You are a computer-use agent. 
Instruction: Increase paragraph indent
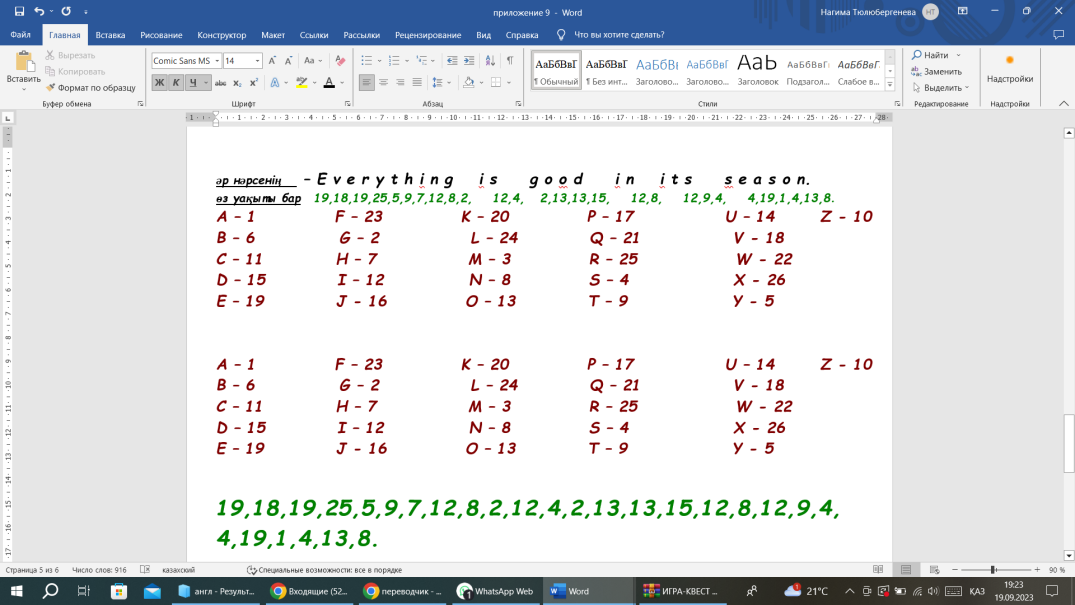469,61
